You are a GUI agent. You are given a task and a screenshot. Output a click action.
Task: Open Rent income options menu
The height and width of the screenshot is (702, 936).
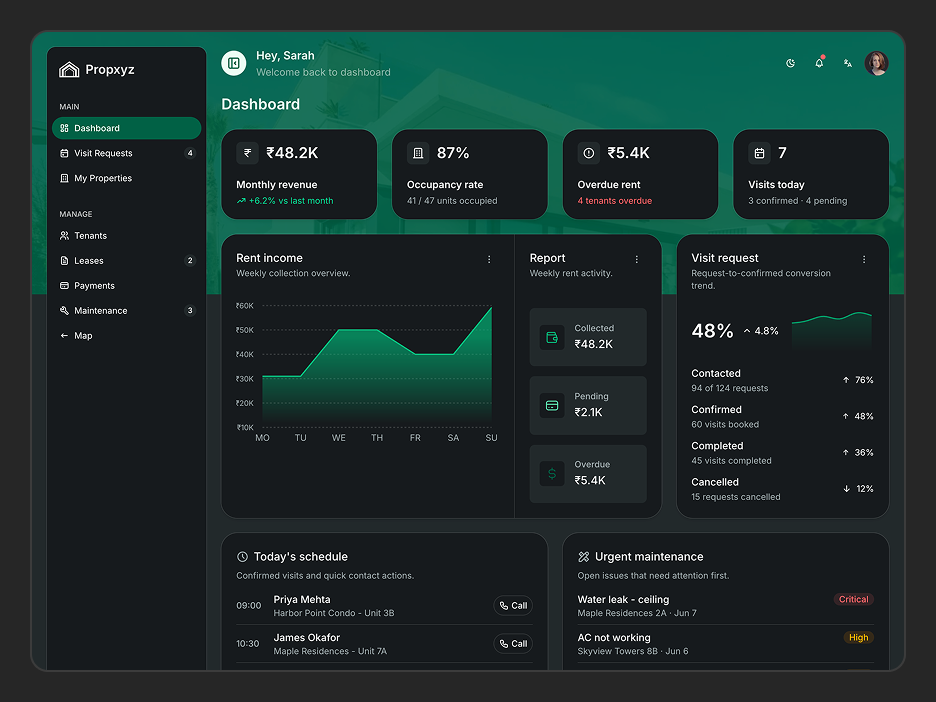[x=489, y=260]
